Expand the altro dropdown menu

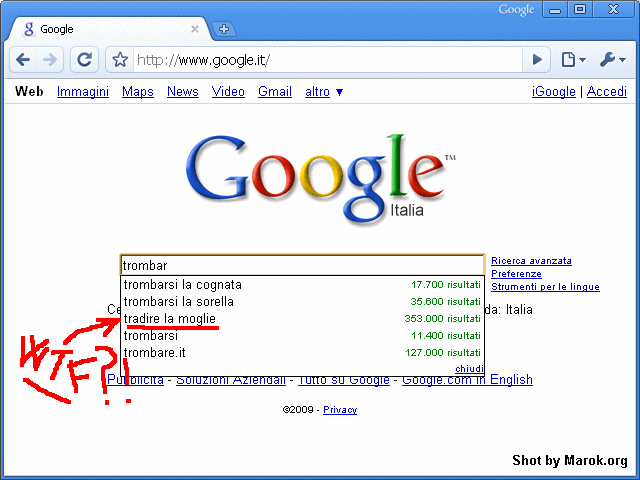324,92
